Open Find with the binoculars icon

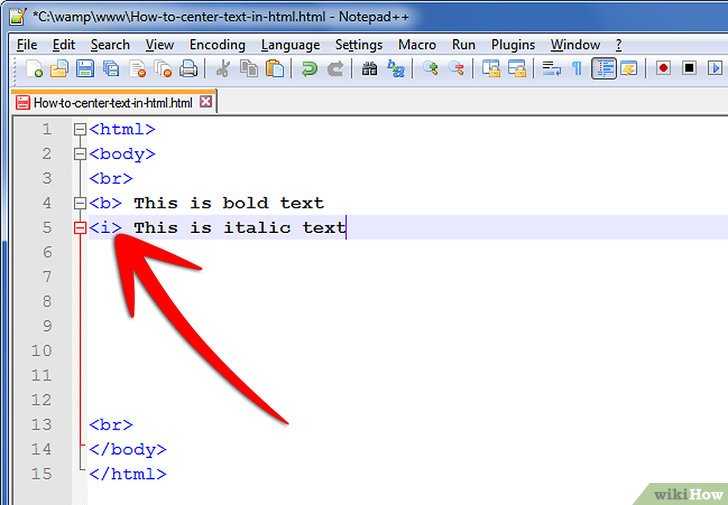(x=370, y=69)
